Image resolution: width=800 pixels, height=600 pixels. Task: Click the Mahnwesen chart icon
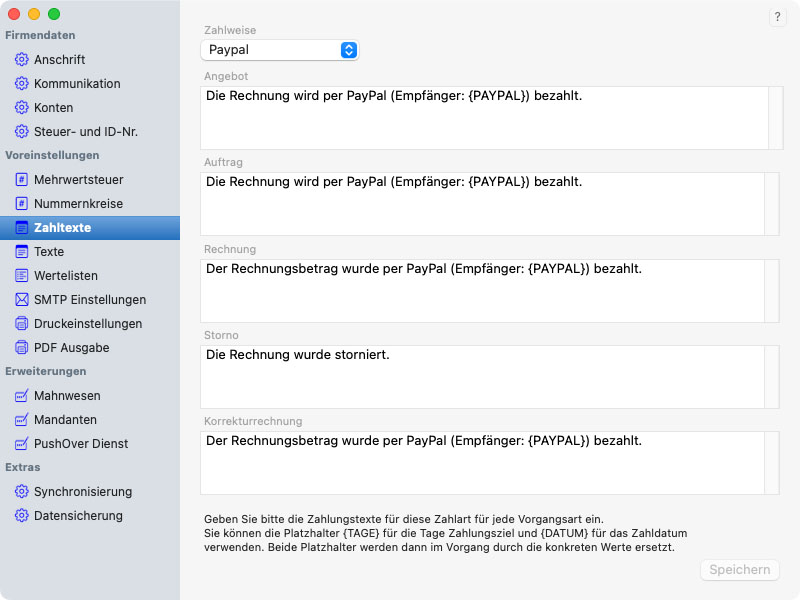point(21,396)
